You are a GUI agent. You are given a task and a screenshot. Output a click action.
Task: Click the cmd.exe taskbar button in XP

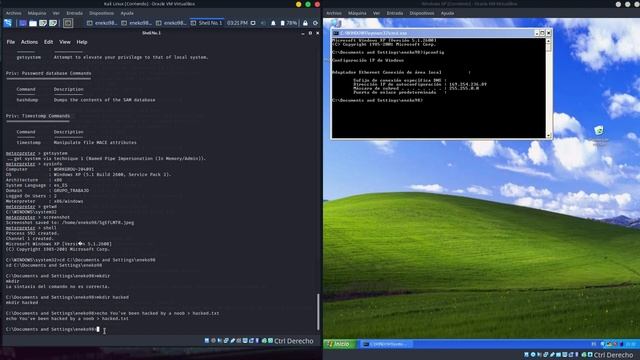[x=386, y=344]
